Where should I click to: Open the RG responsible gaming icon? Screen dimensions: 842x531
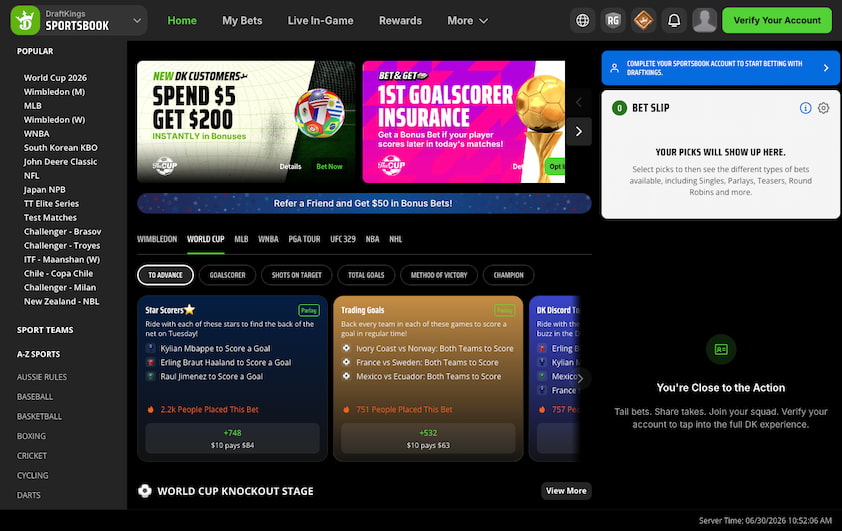pos(613,20)
